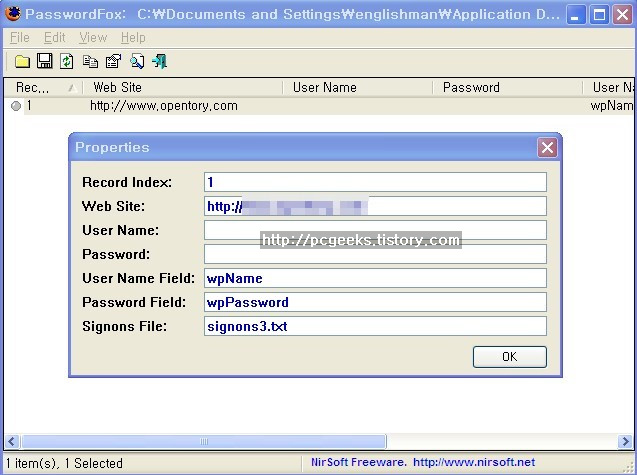The image size is (637, 475).
Task: Click the horizontal scrollbar left arrow
Action: (x=12, y=441)
